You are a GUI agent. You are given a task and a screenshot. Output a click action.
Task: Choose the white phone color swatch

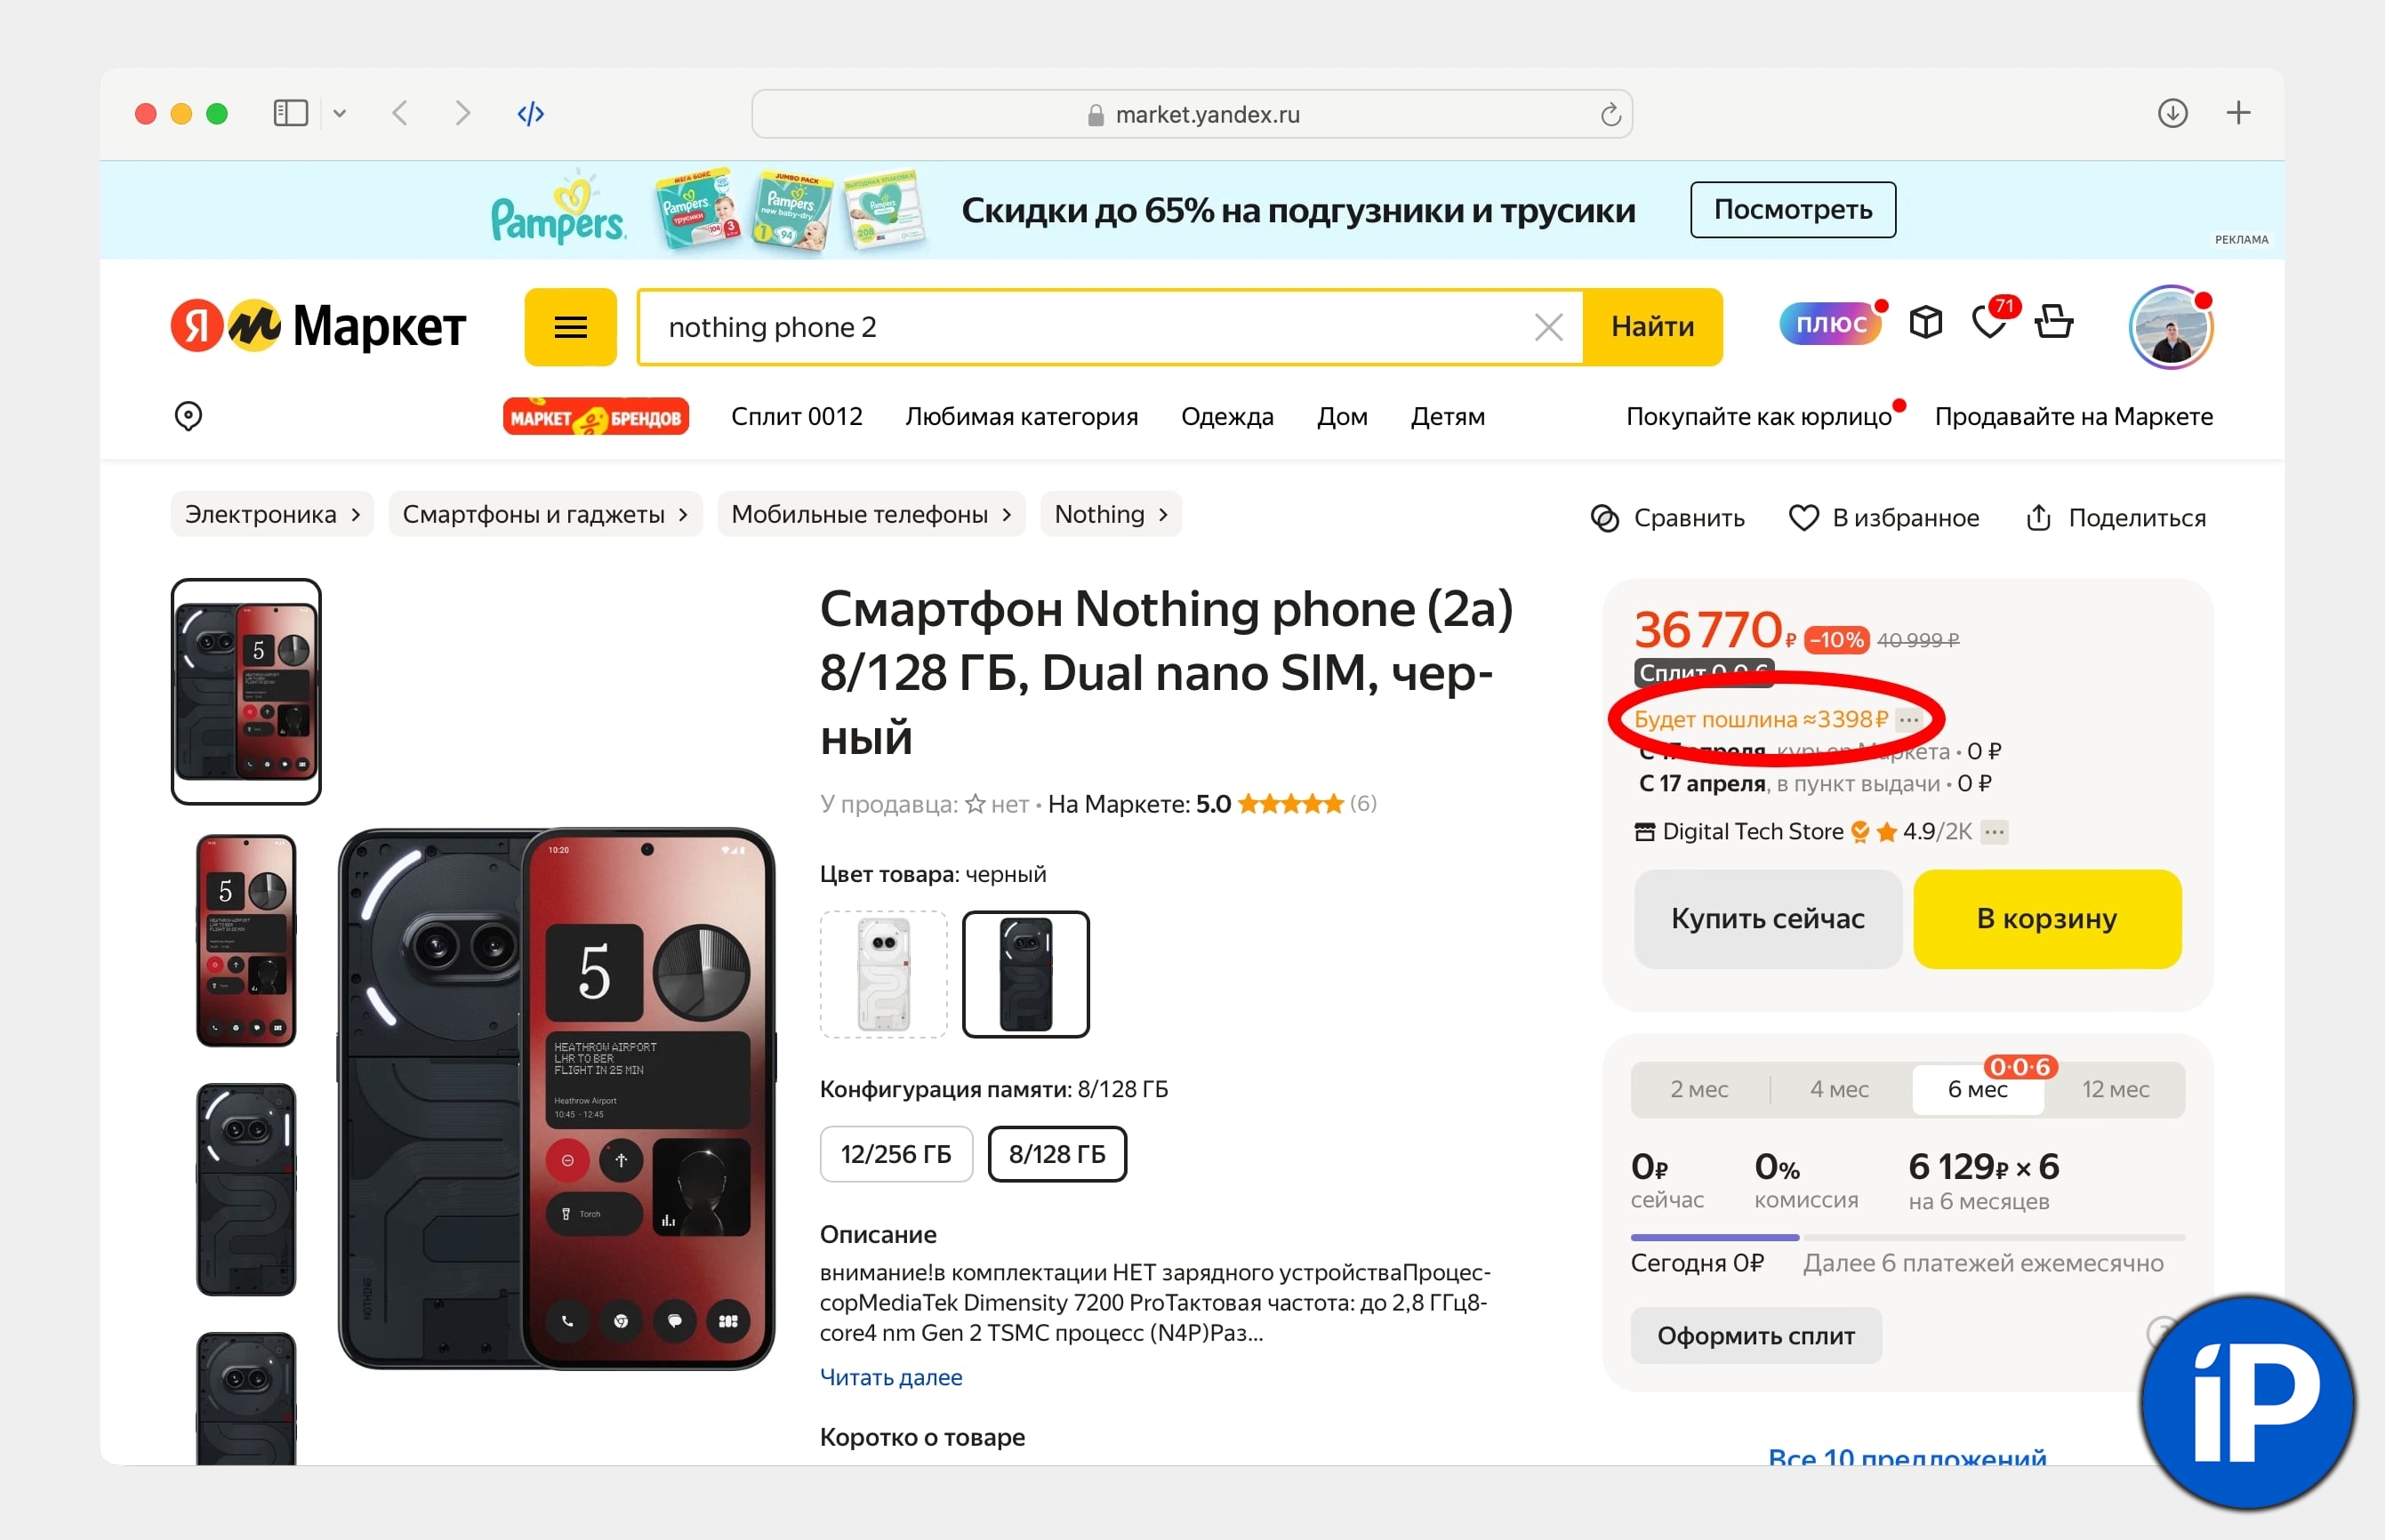[883, 974]
